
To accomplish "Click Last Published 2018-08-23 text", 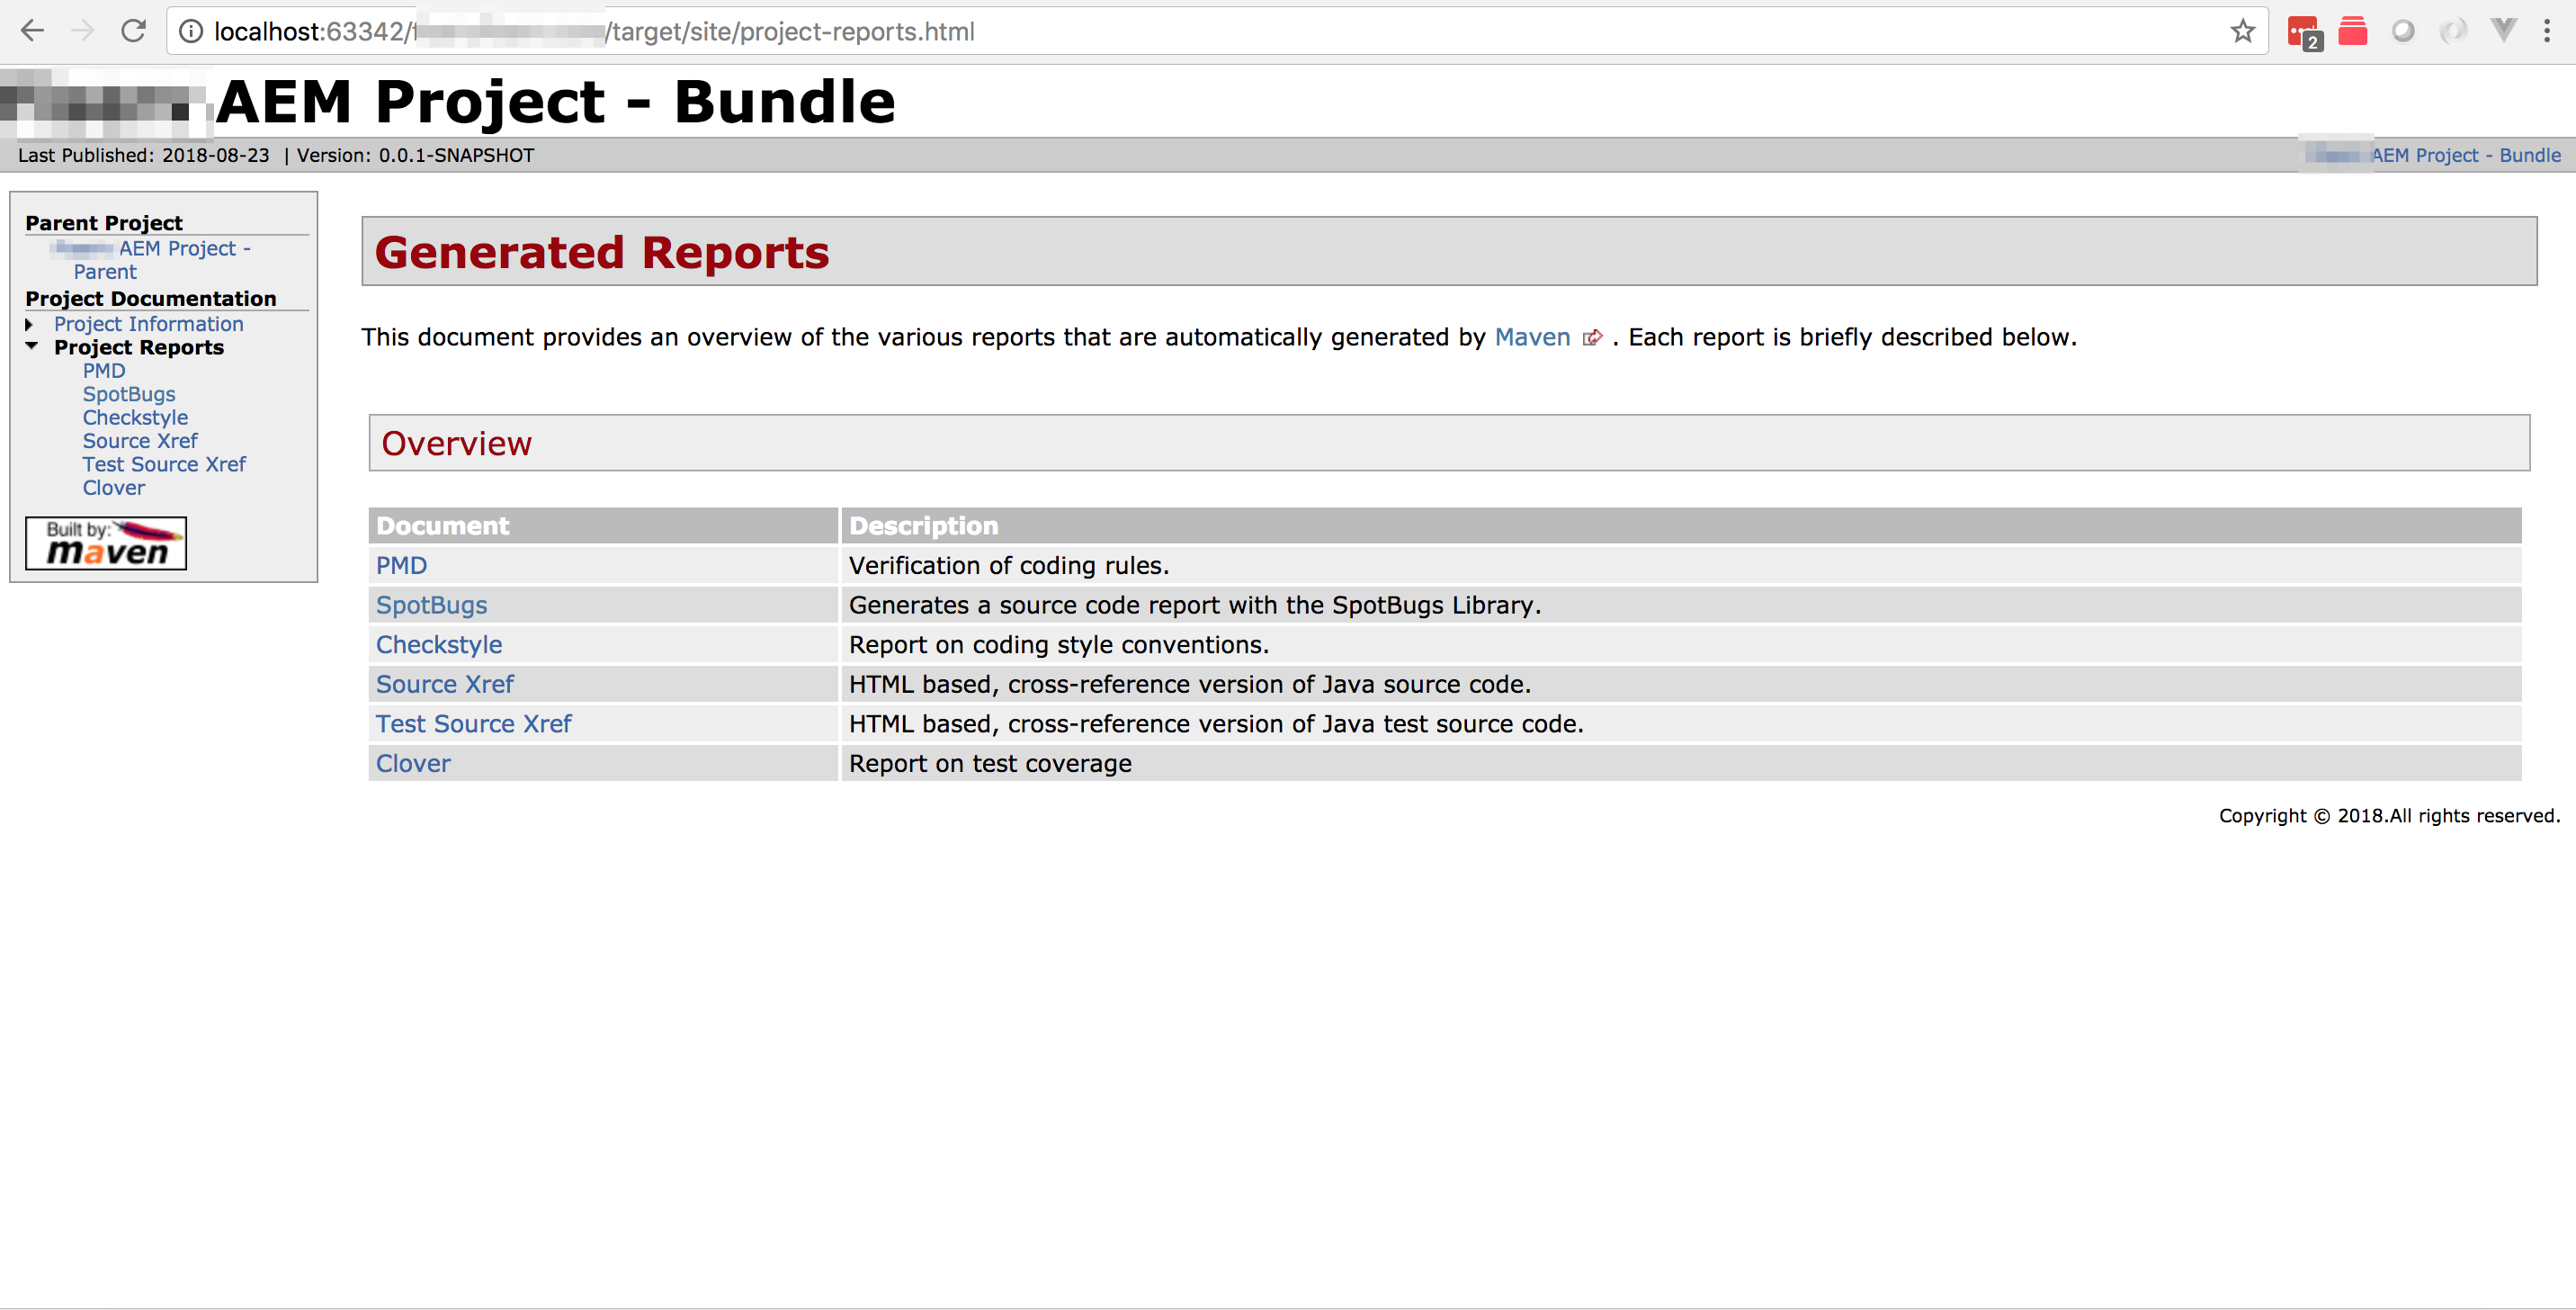I will click(144, 155).
